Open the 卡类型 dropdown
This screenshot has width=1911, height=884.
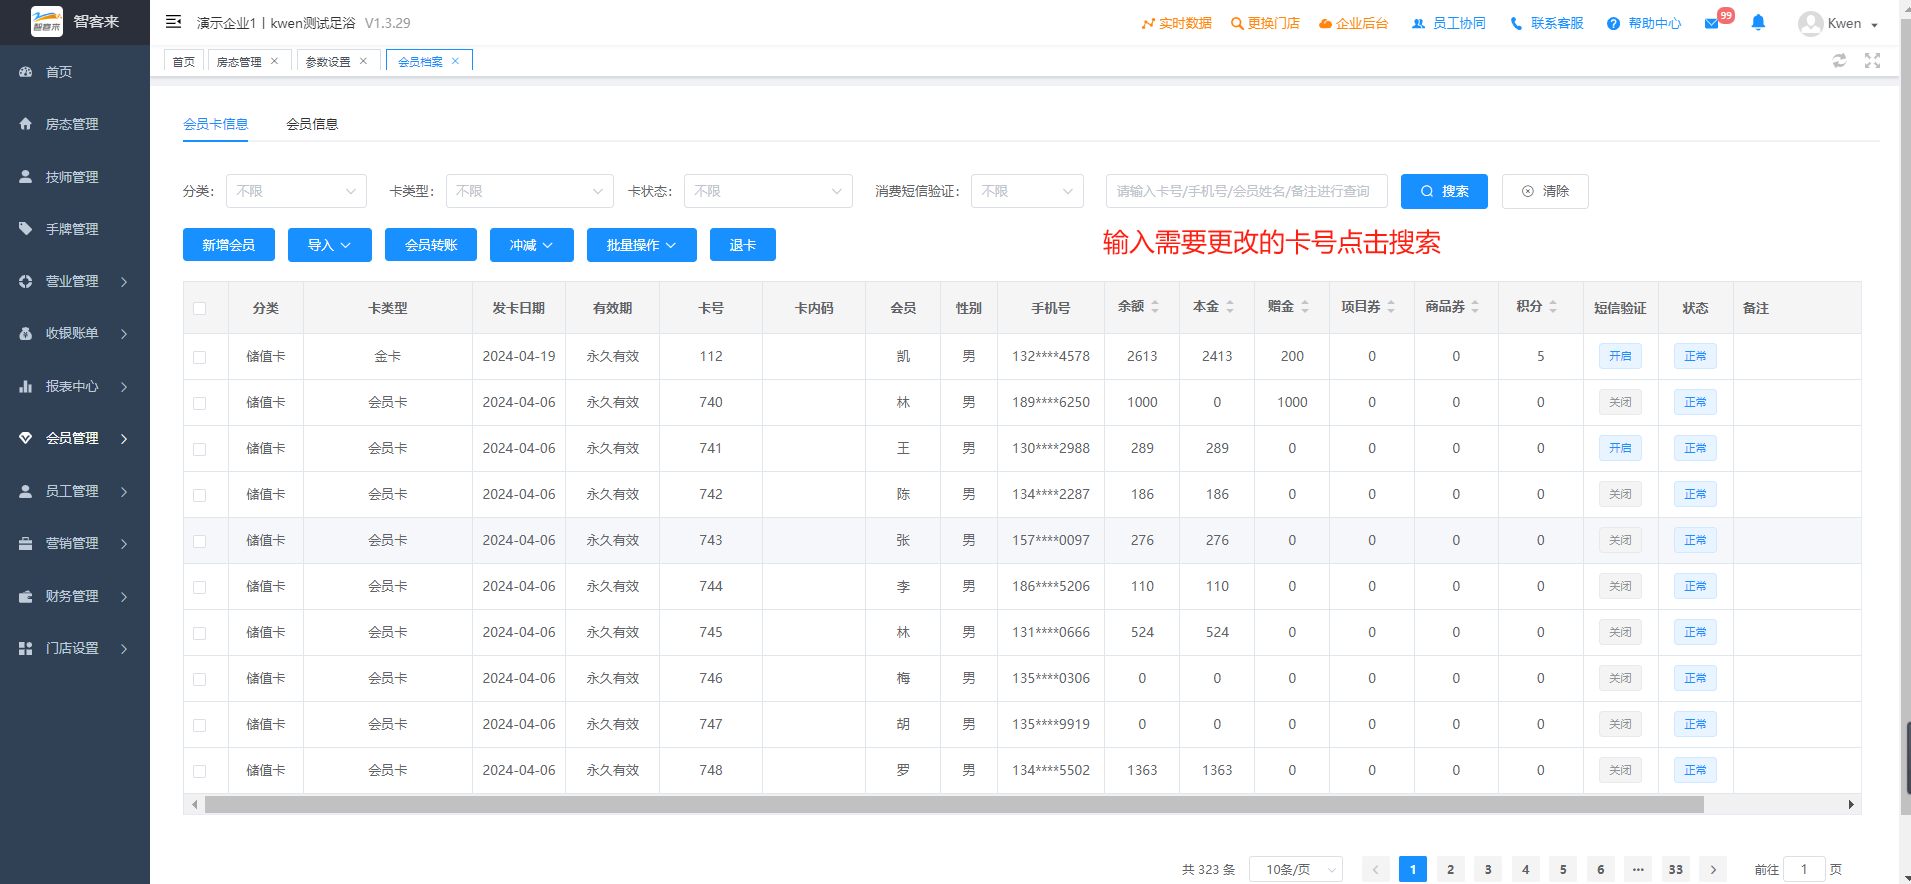coord(529,191)
